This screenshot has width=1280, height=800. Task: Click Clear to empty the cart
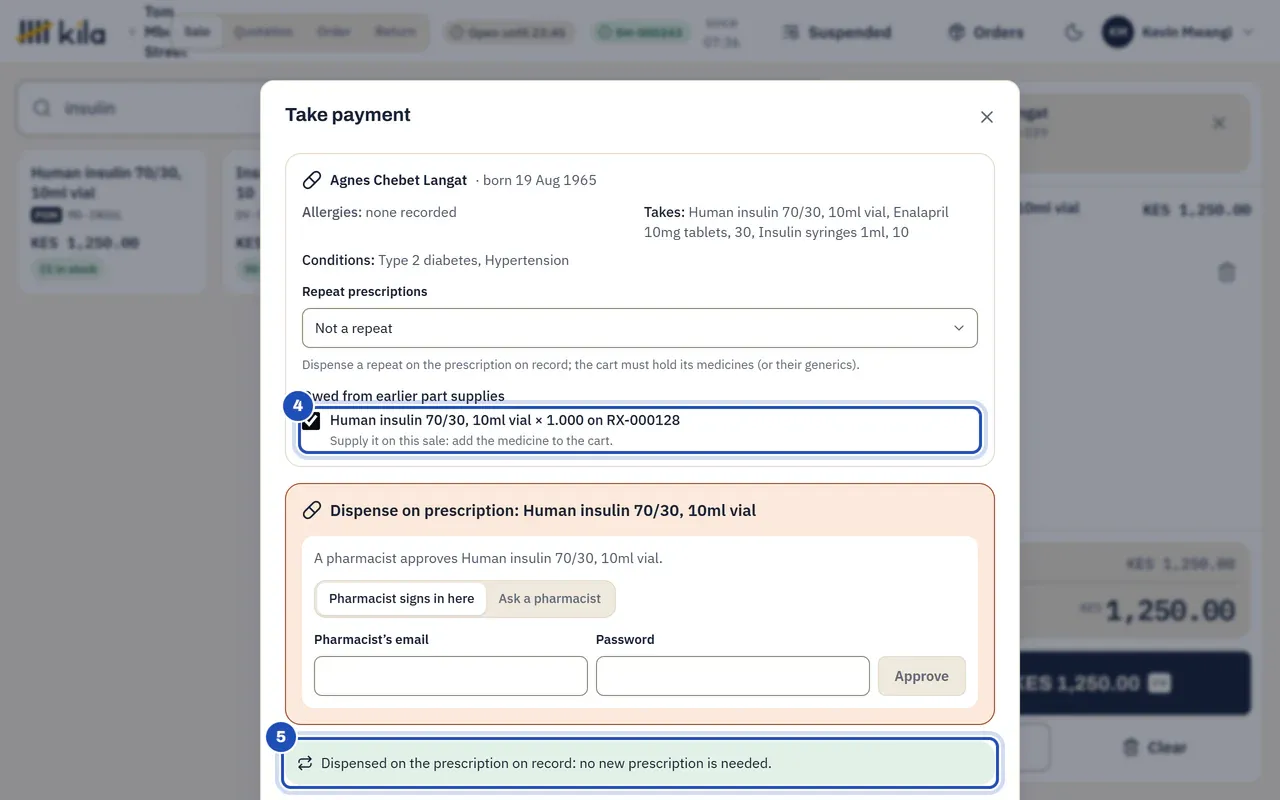coord(1154,747)
